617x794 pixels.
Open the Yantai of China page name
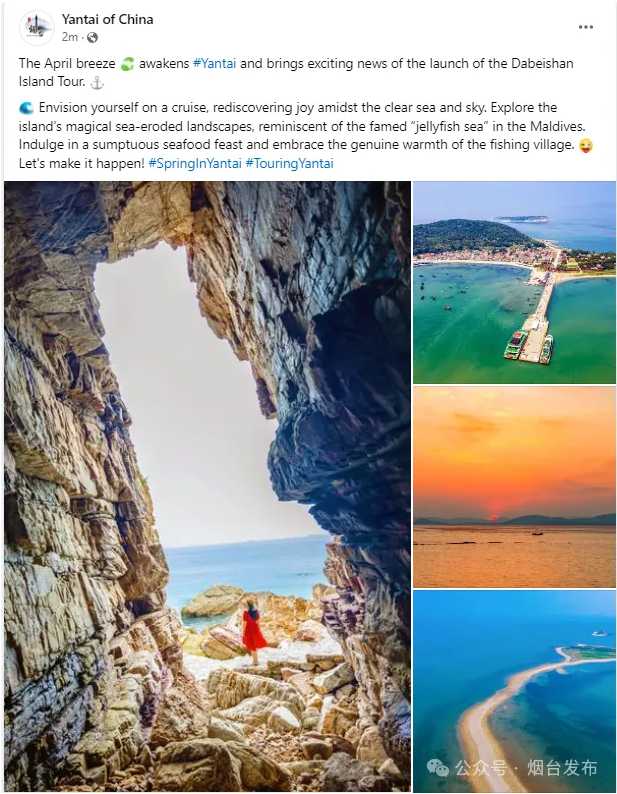coord(107,19)
